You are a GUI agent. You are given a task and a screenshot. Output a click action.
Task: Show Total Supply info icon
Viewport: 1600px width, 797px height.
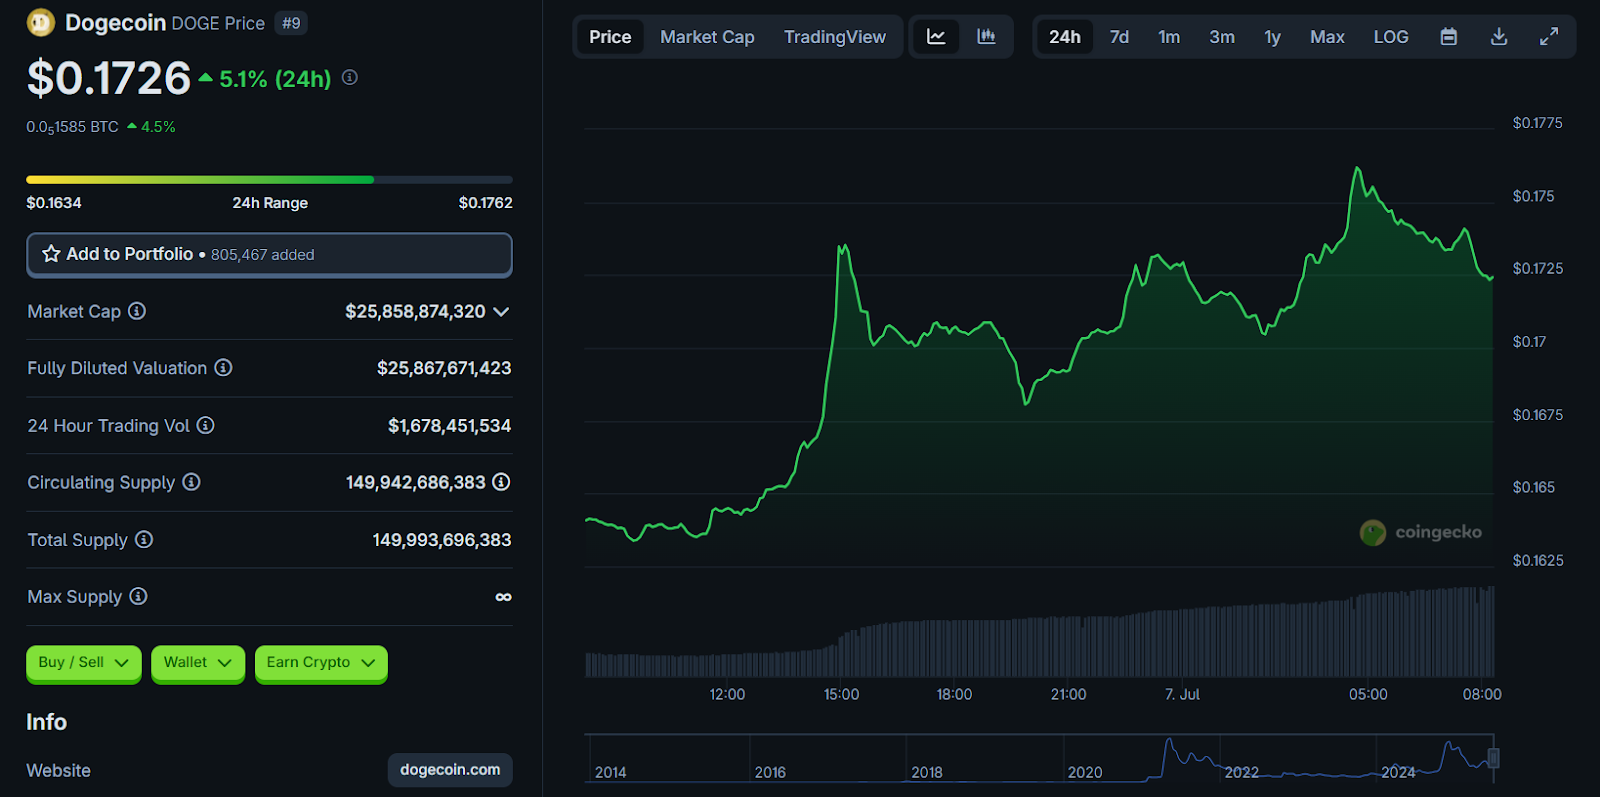[x=144, y=539]
